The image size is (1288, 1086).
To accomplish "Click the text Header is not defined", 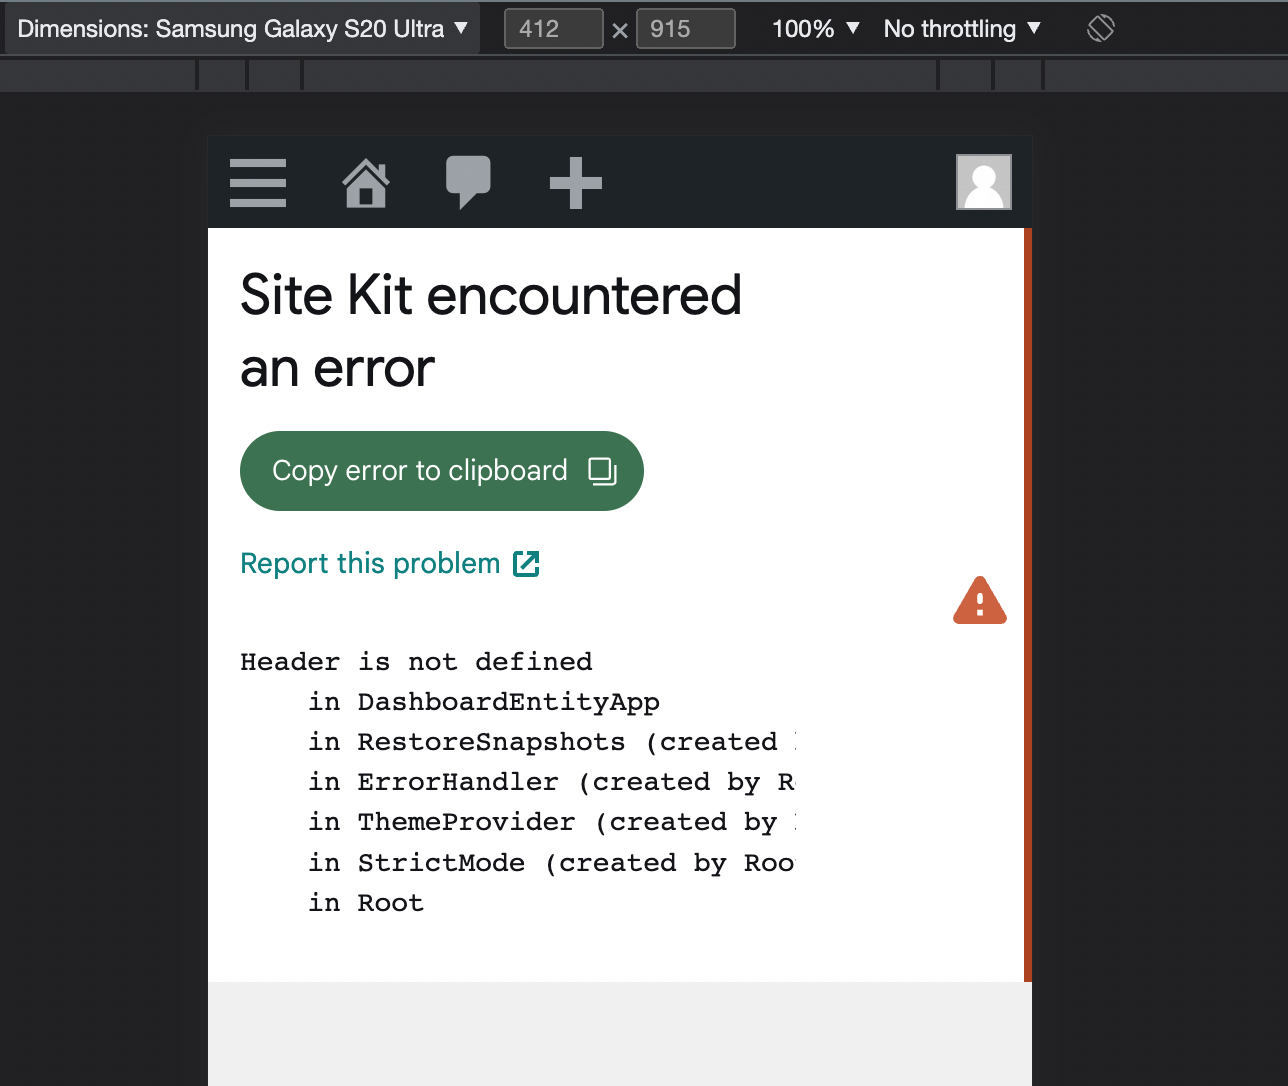I will [x=416, y=662].
